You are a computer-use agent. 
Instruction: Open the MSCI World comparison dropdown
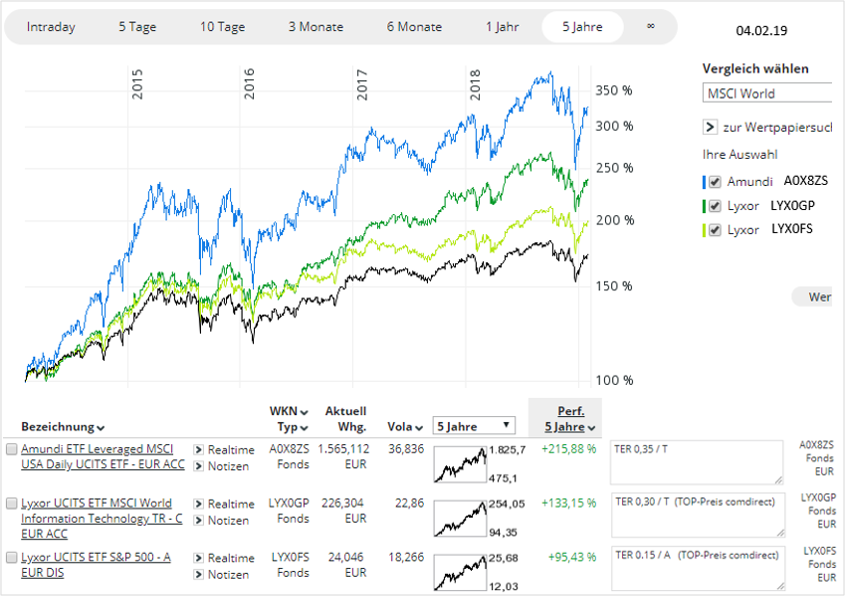[767, 94]
